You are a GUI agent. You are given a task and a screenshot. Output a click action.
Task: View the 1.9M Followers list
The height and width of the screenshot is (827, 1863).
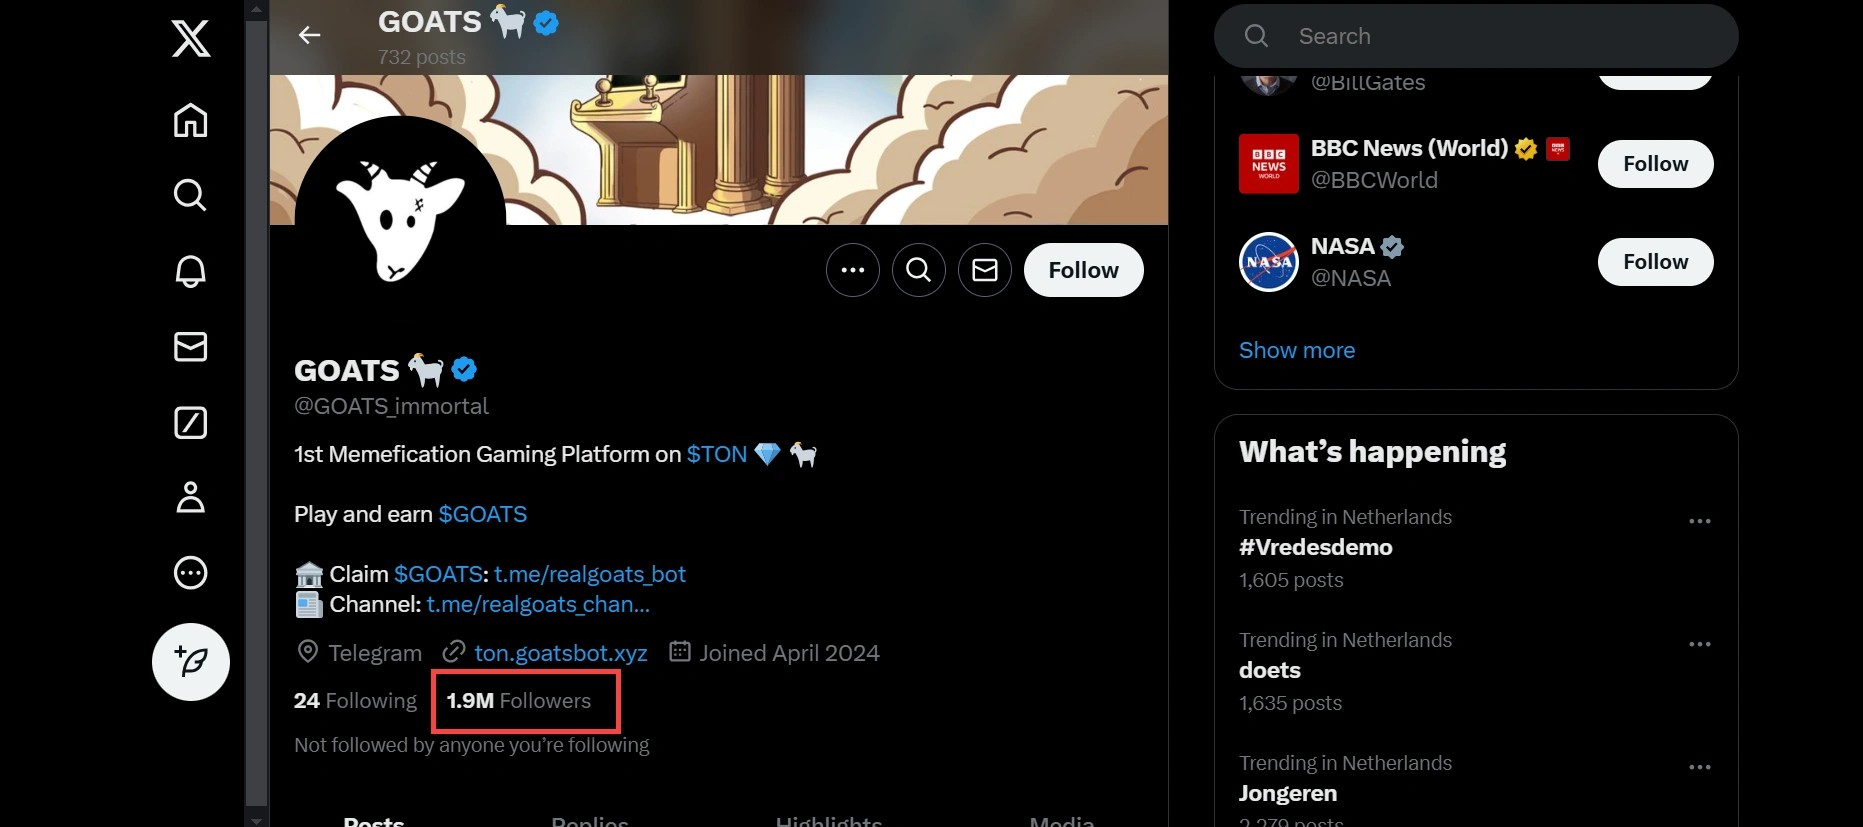(x=519, y=701)
